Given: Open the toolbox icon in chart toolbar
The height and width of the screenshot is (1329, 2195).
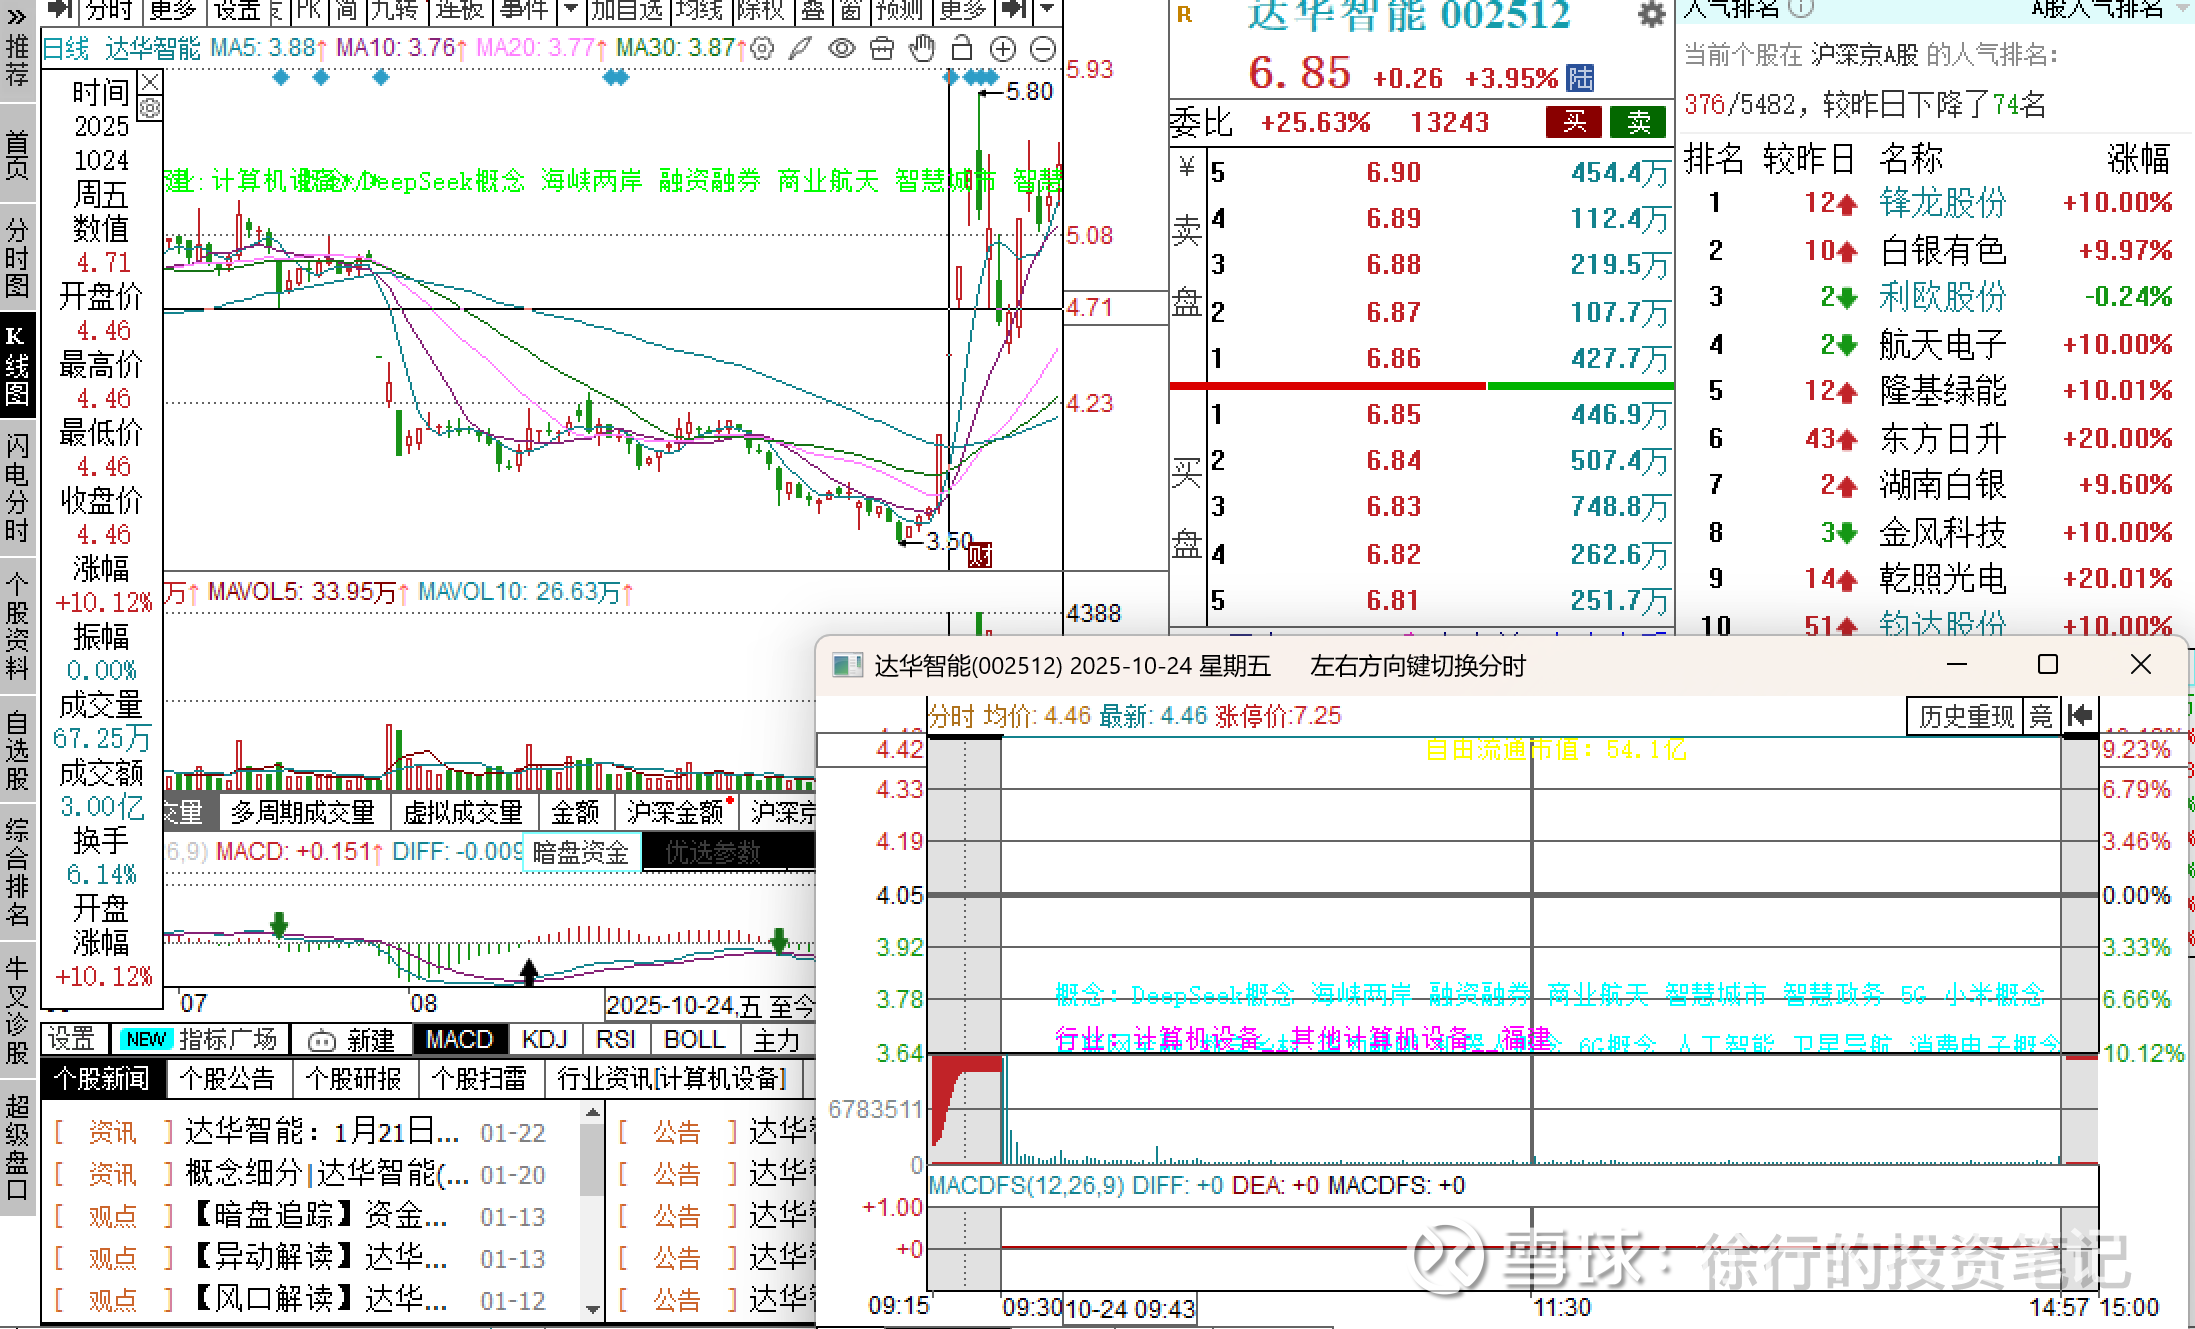Looking at the screenshot, I should 882,48.
